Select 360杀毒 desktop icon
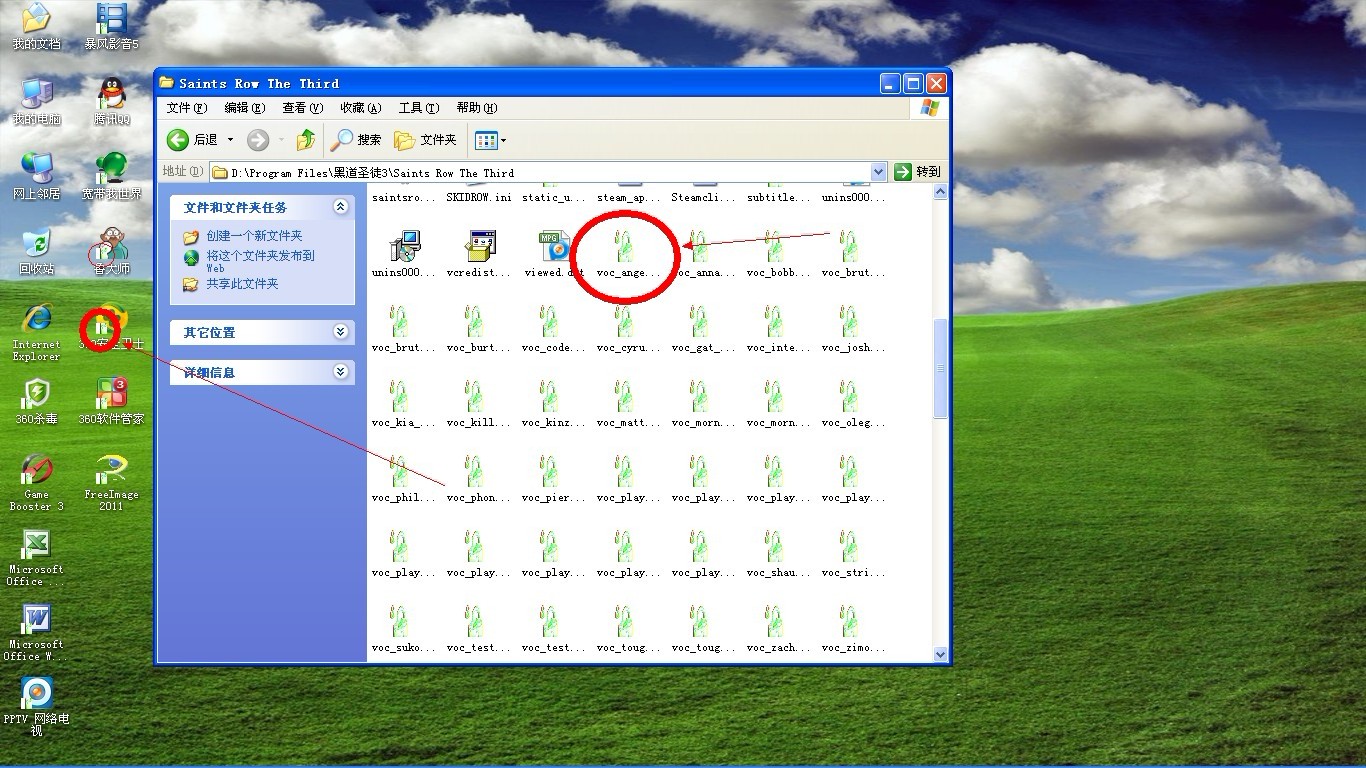 [x=36, y=402]
